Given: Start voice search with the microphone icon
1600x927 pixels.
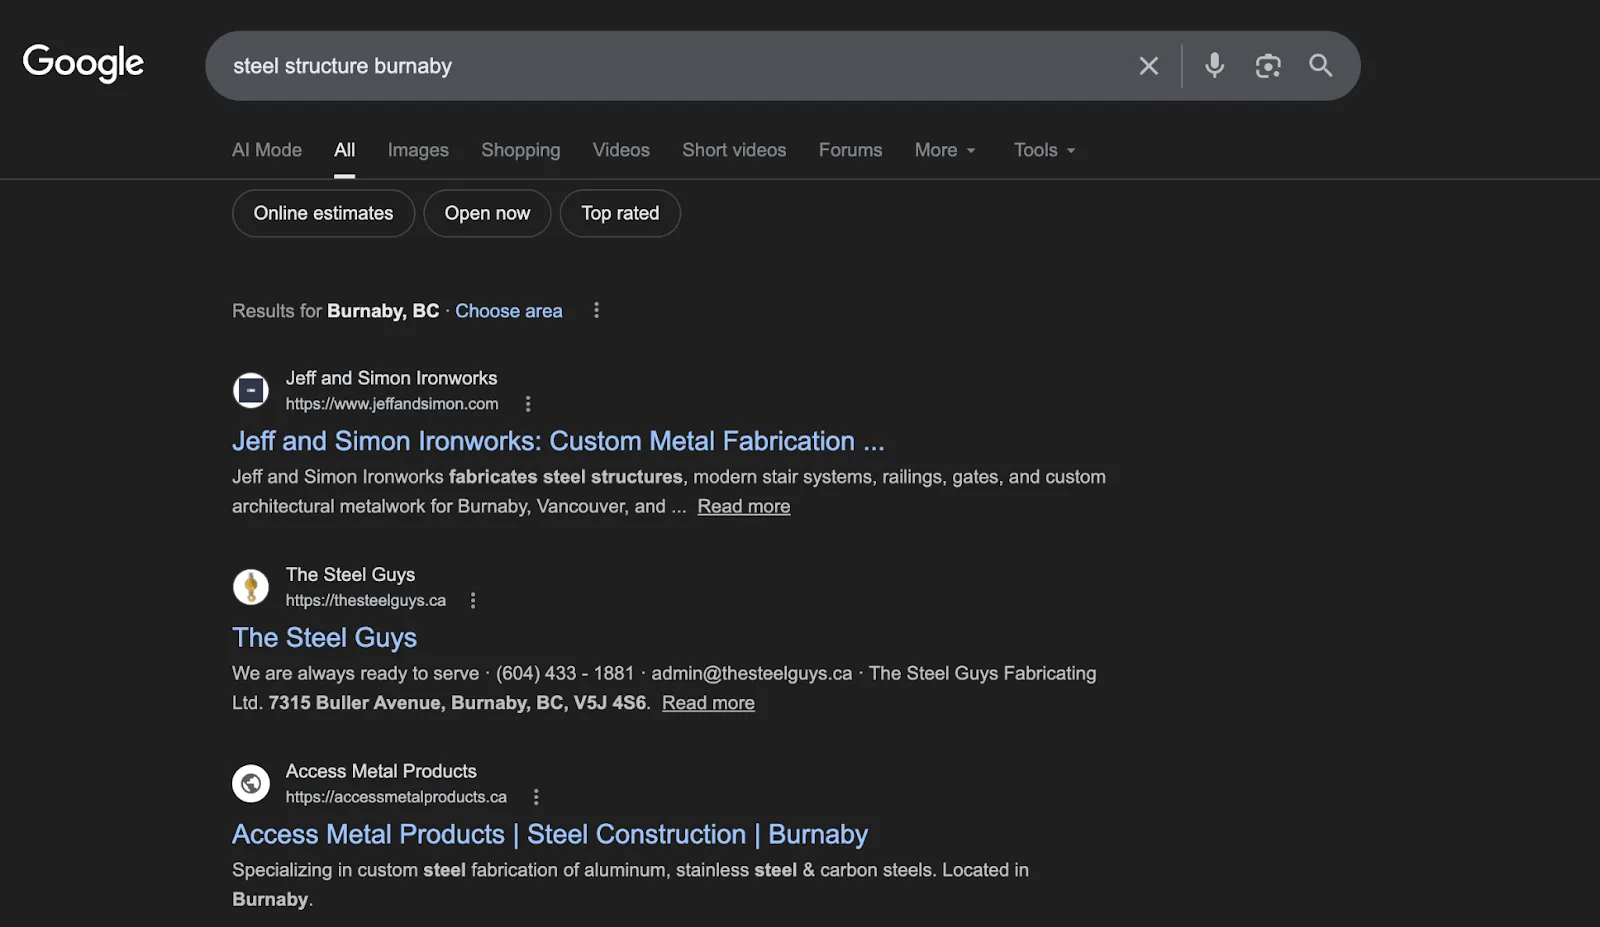Looking at the screenshot, I should [1214, 66].
